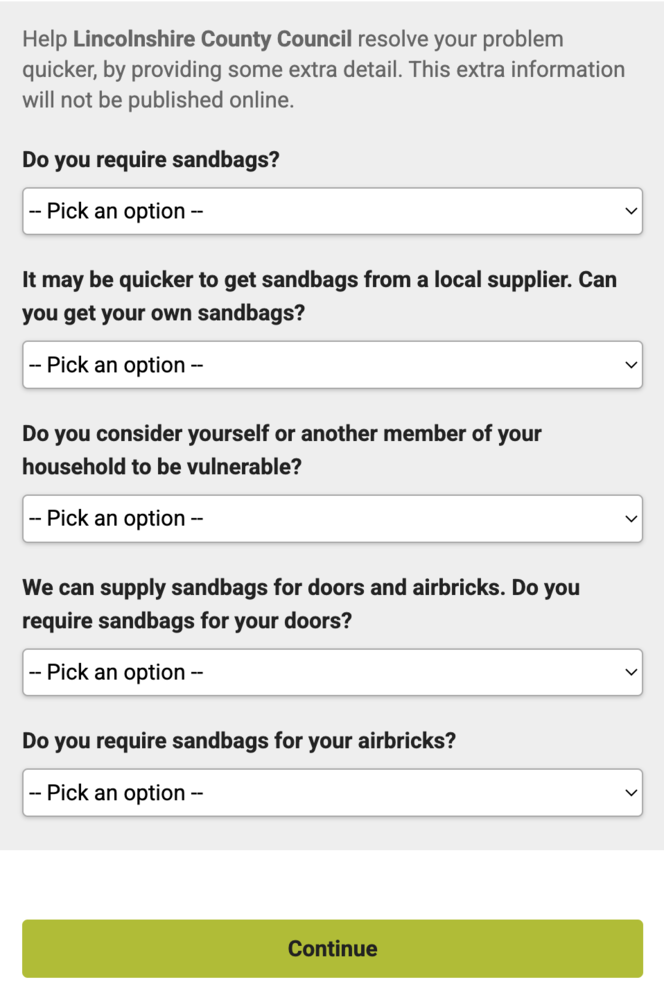Click the chevron beside the local supplier dropdown

(630, 365)
